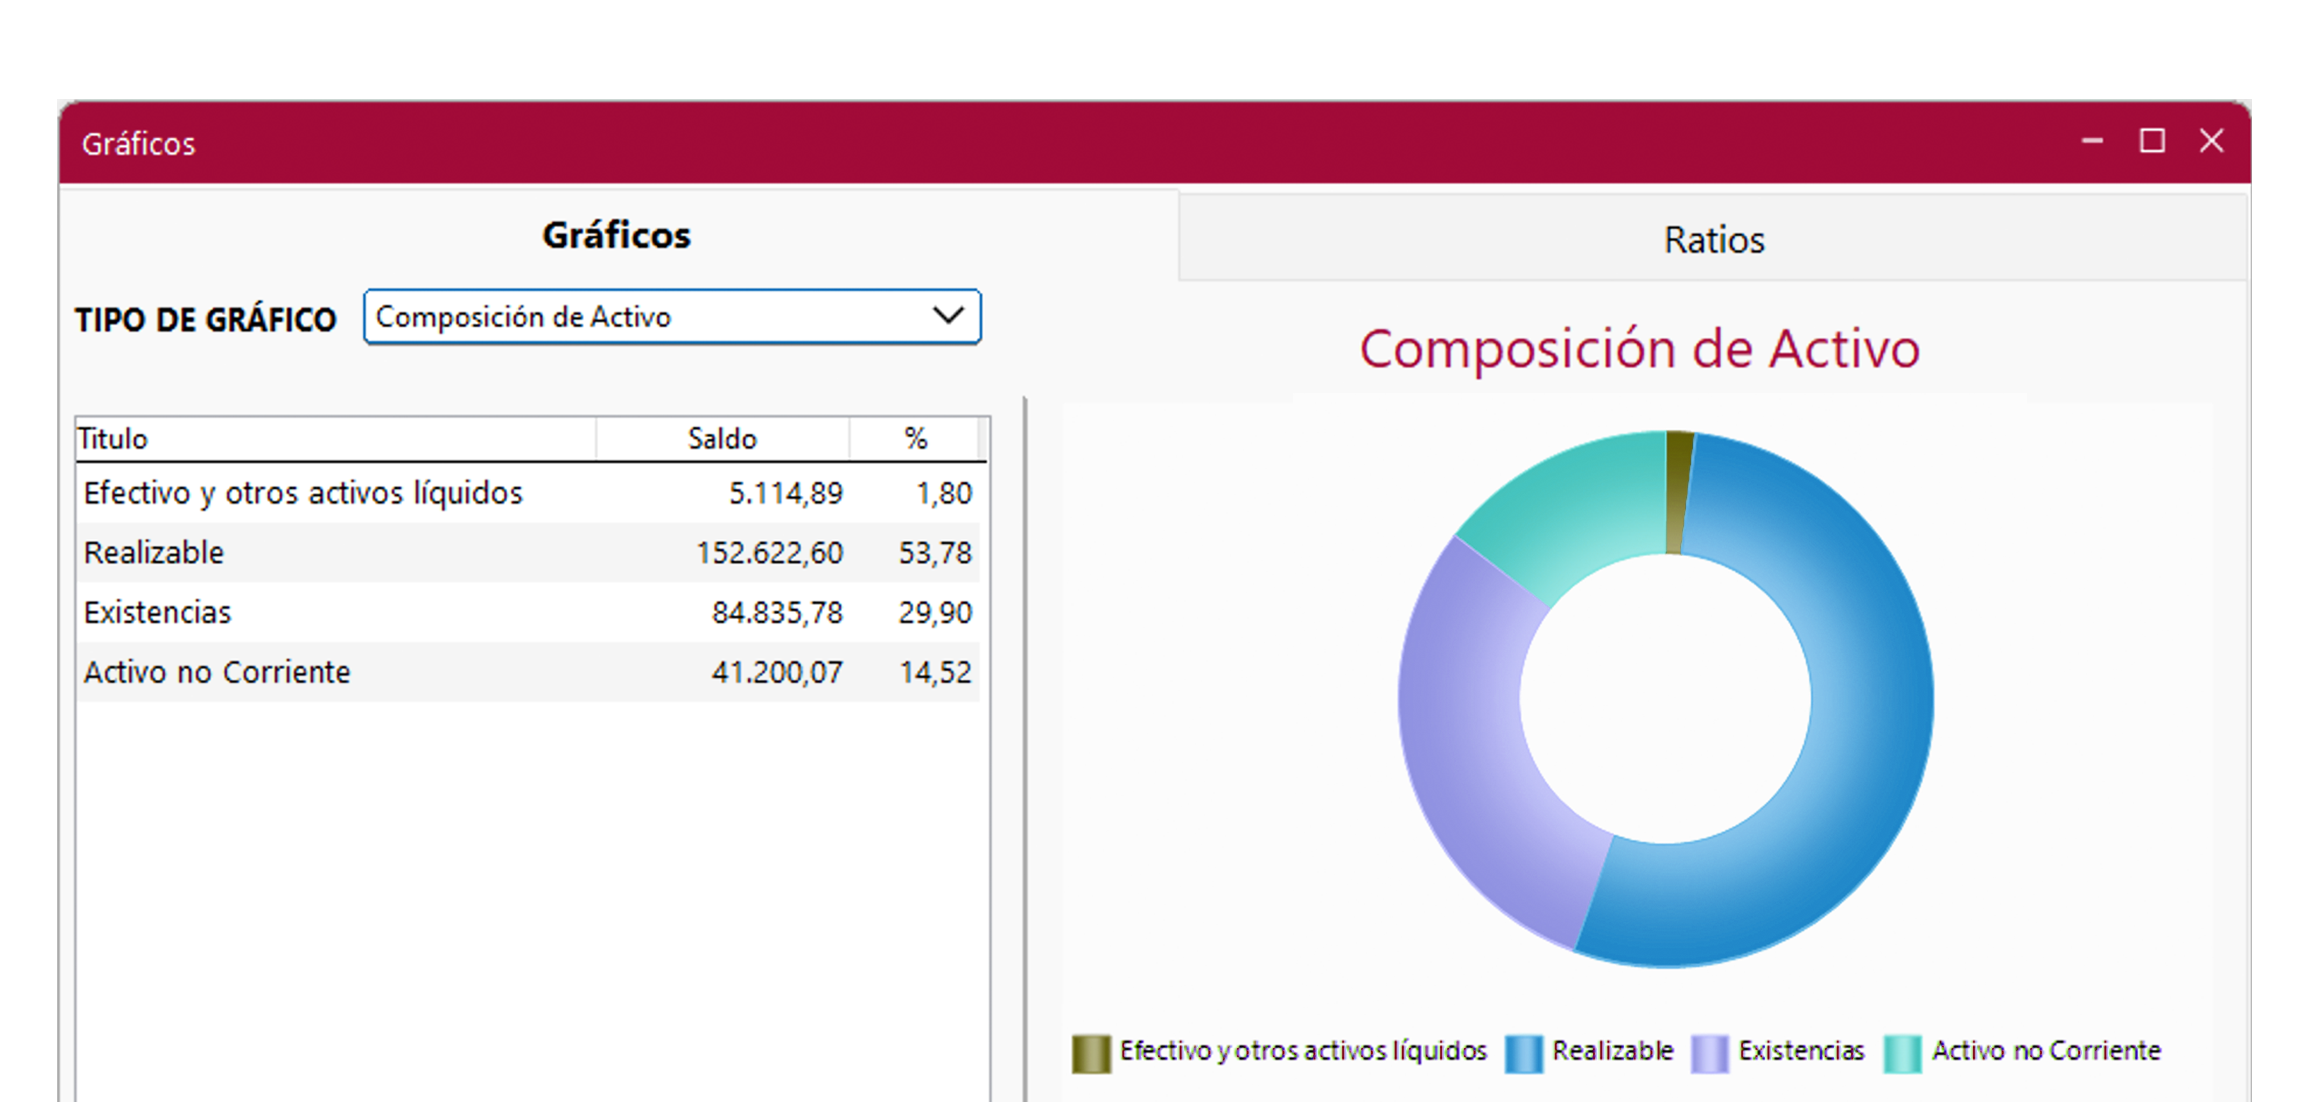This screenshot has height=1102, width=2308.
Task: Click the Existencias row showing 84.835,78
Action: coord(400,612)
